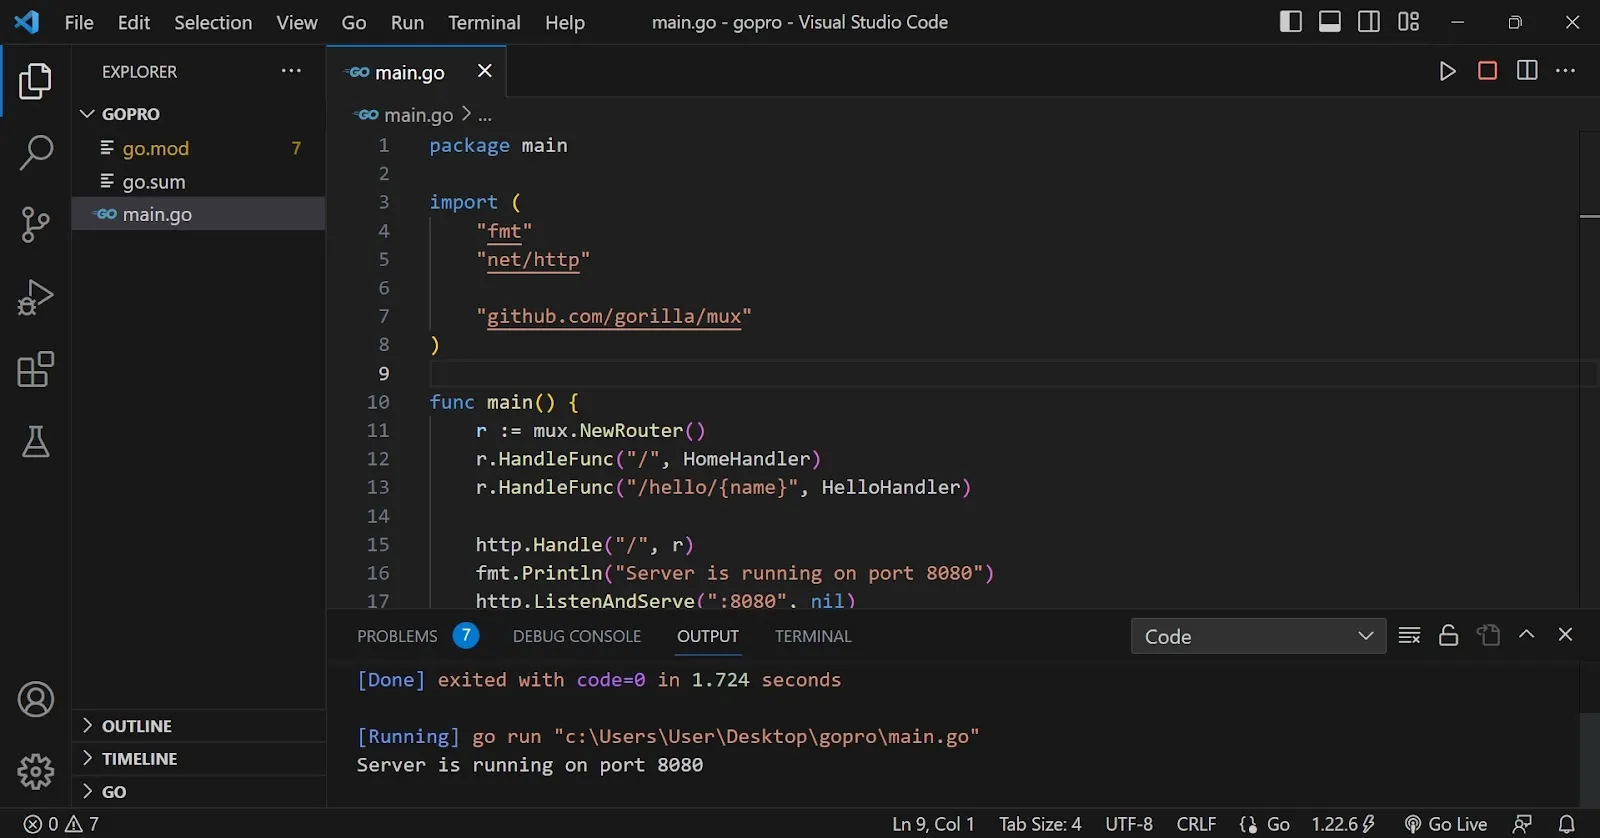This screenshot has width=1600, height=838.
Task: Open the Run menu
Action: coord(407,22)
